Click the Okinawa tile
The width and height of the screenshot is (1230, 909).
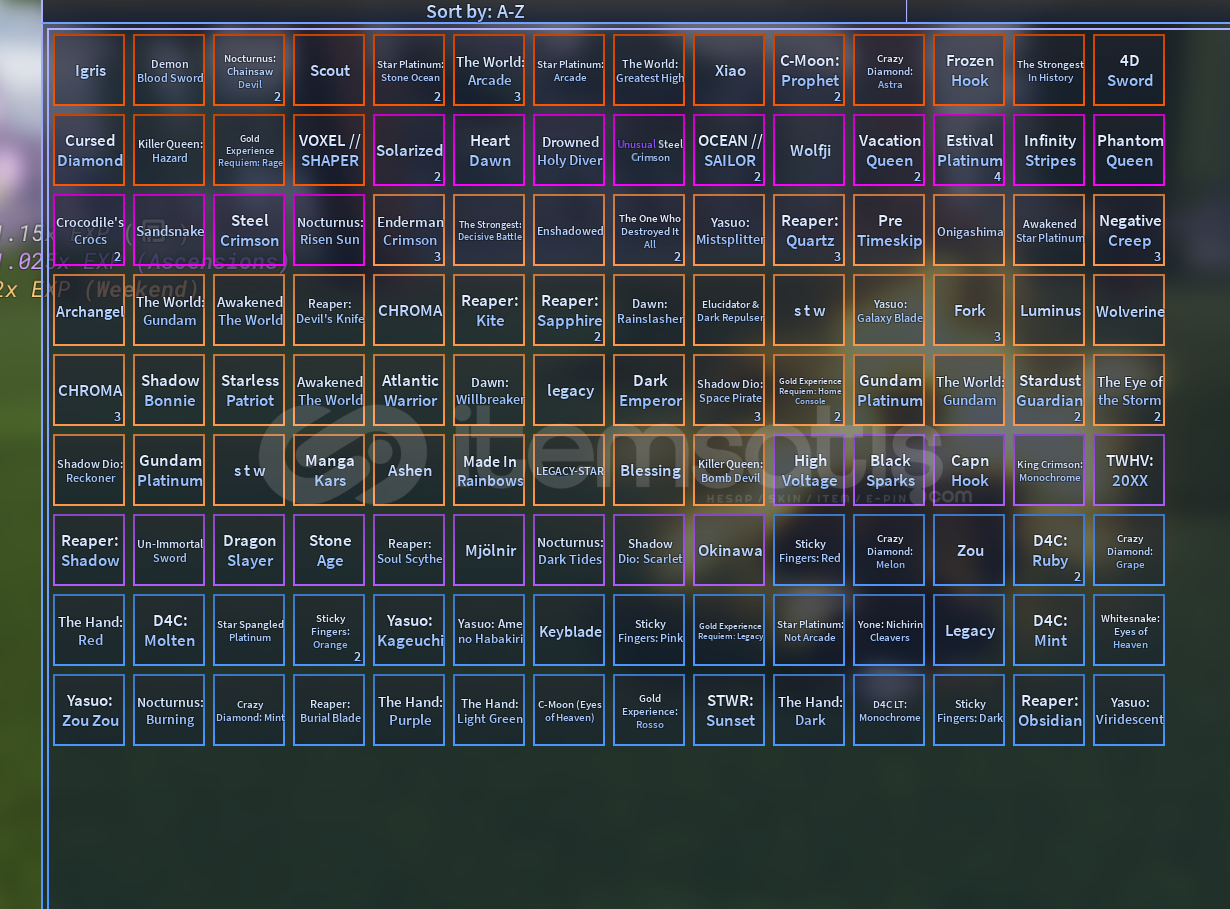730,551
